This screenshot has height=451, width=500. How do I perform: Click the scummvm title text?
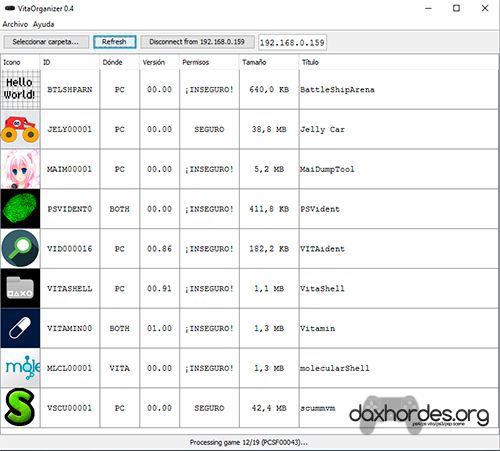[318, 408]
